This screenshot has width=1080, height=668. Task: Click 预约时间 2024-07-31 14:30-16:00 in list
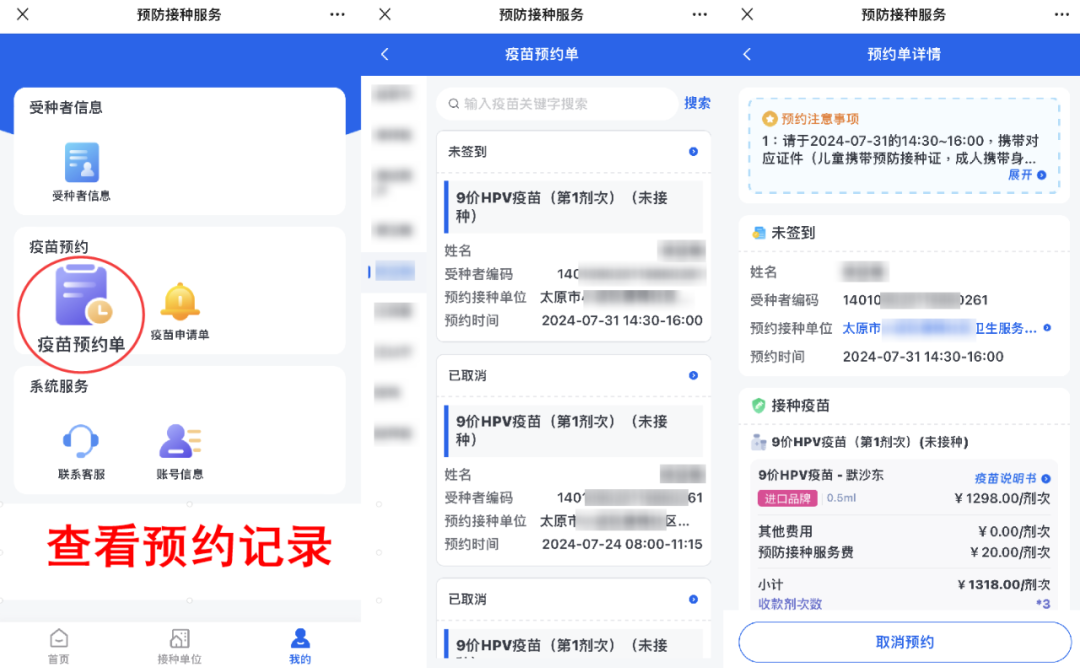pyautogui.click(x=573, y=320)
